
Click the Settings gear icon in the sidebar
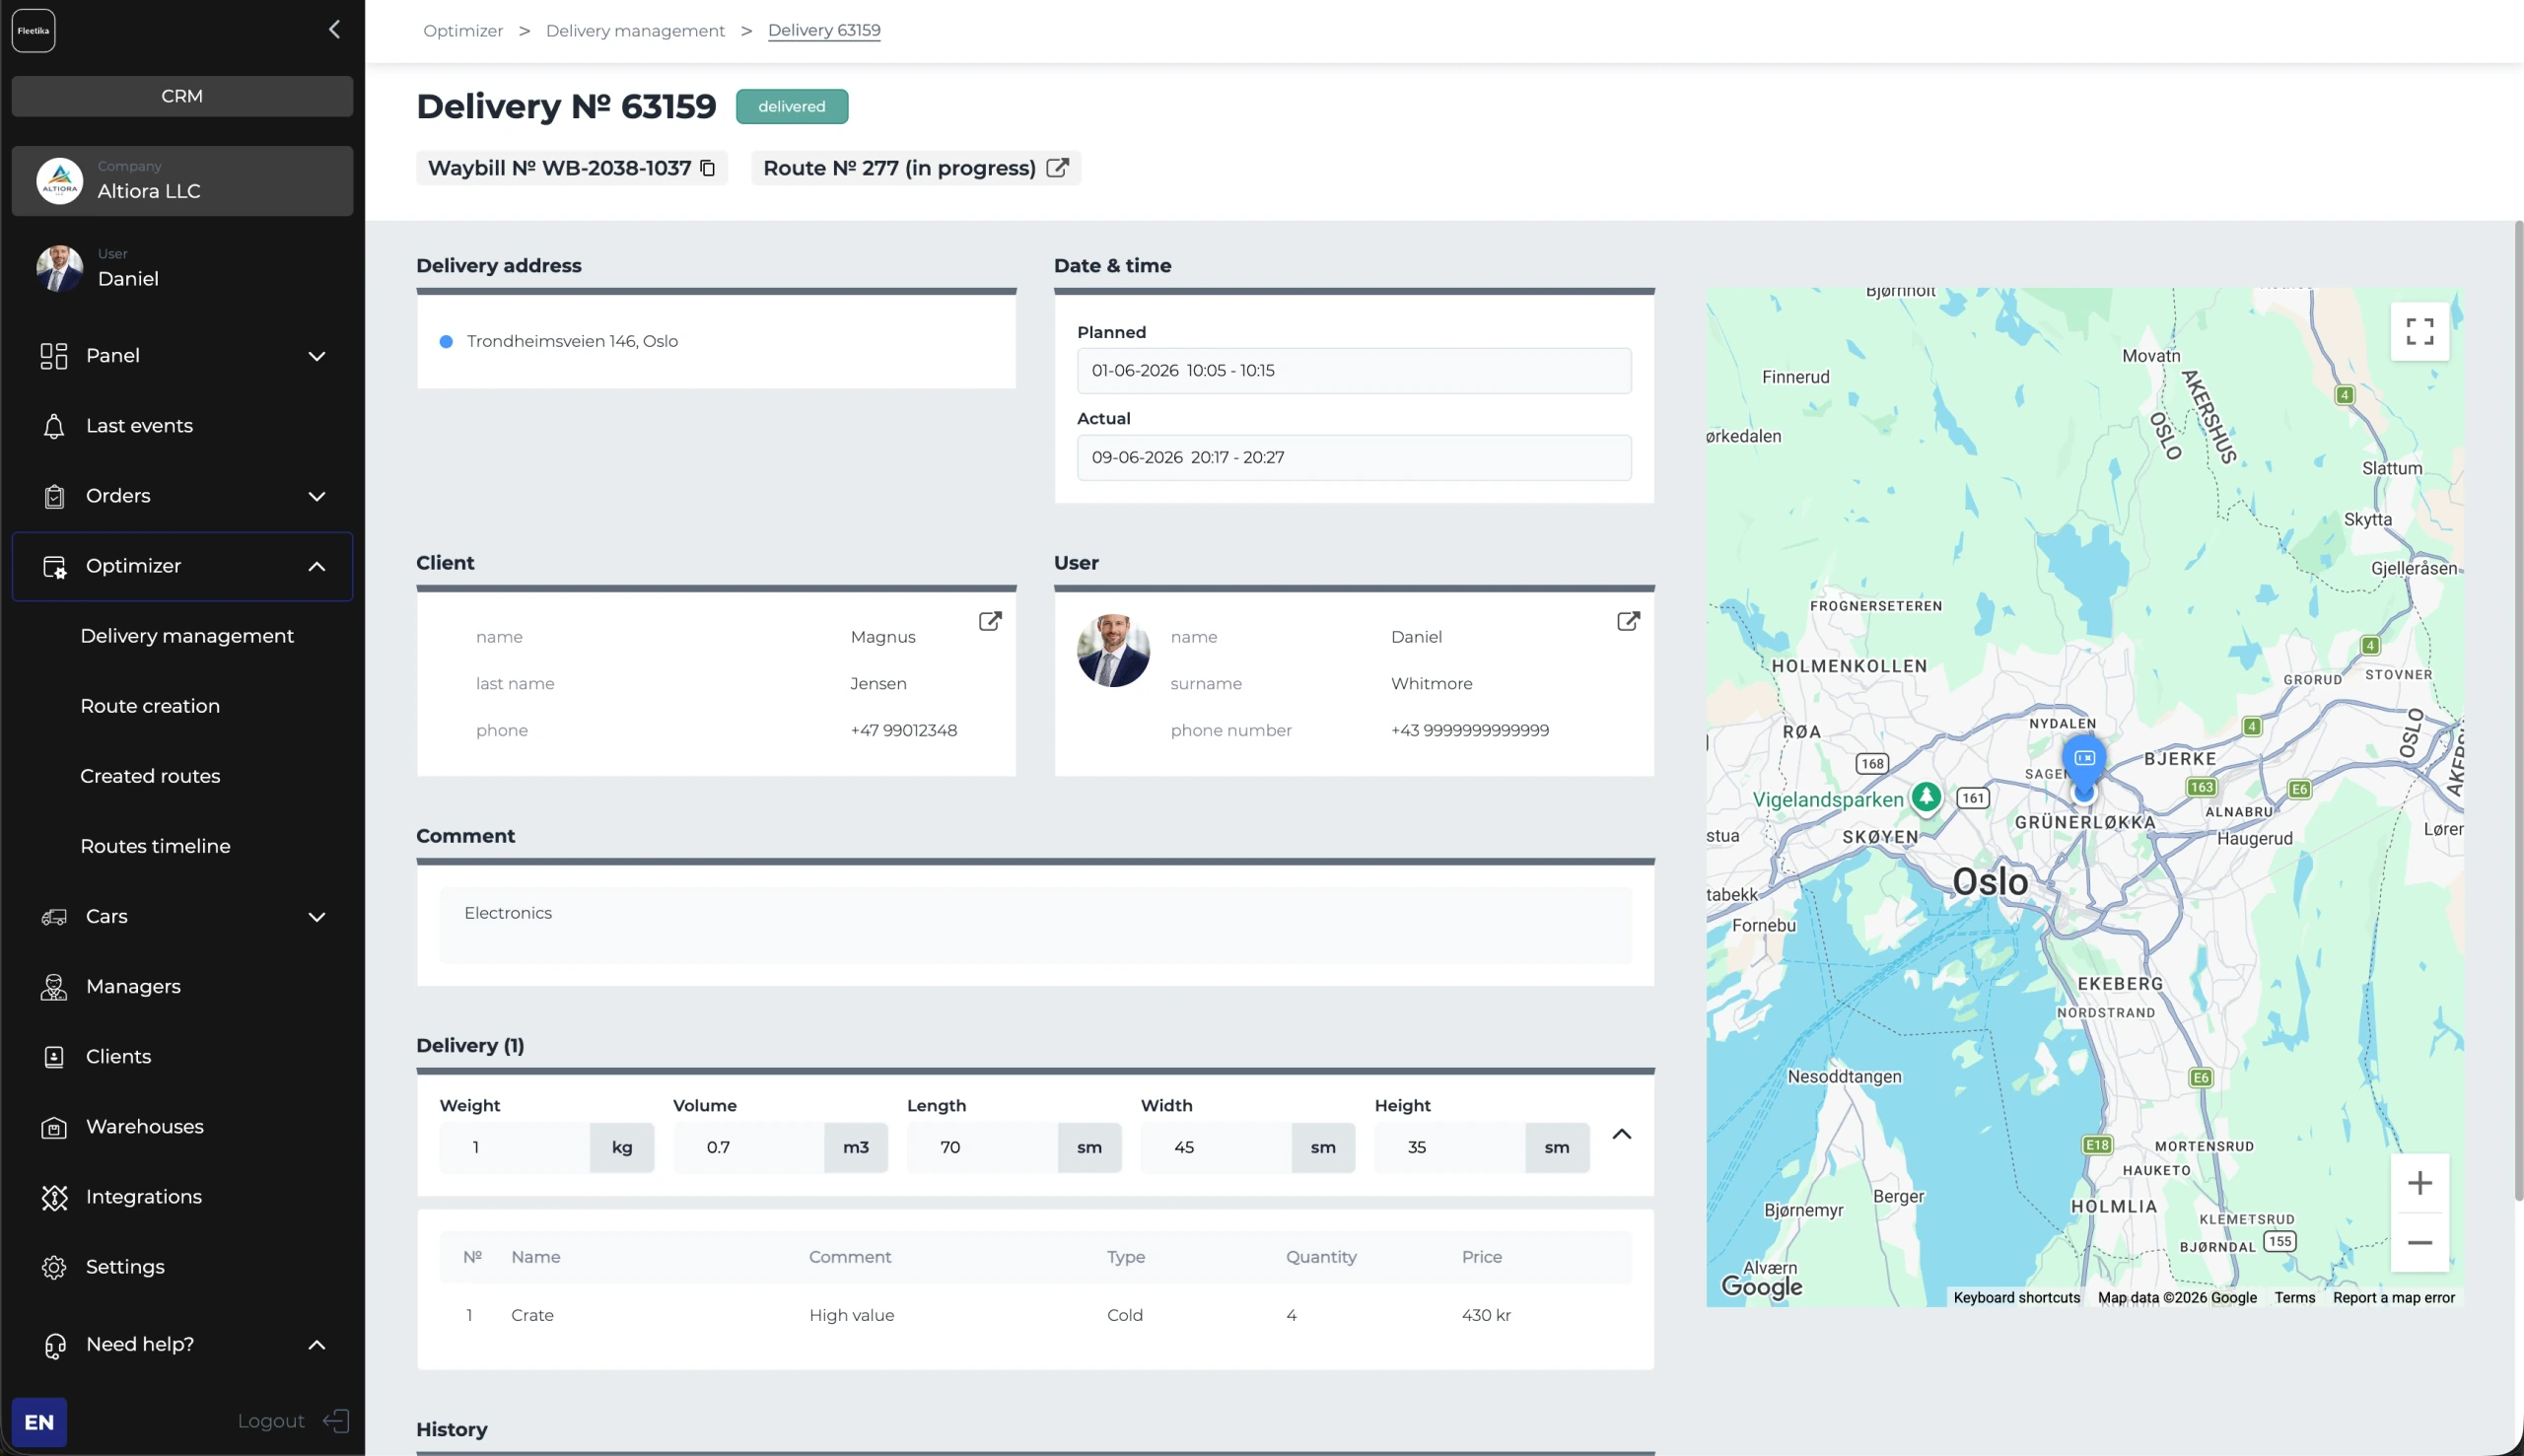54,1267
